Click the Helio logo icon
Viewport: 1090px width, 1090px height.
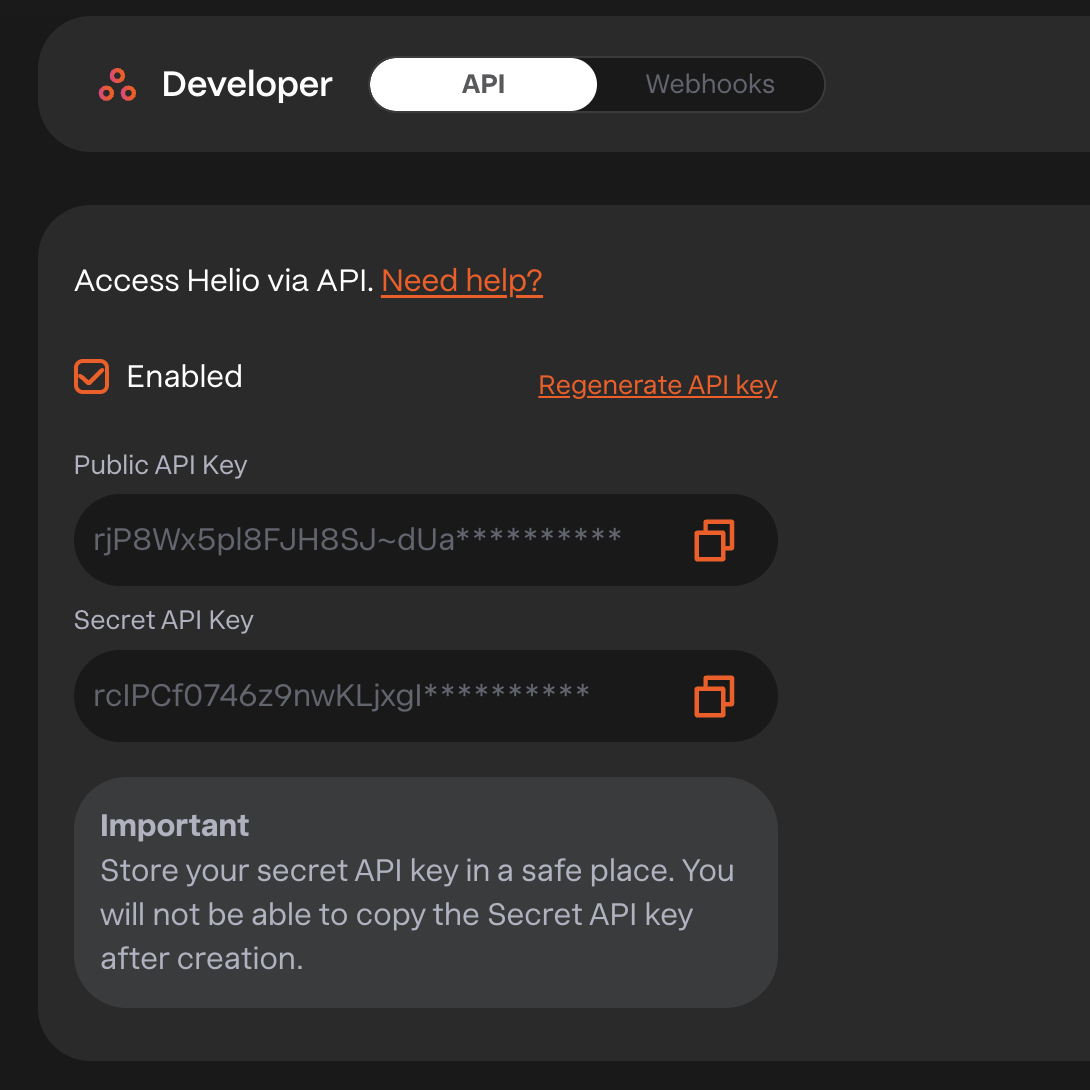coord(117,85)
